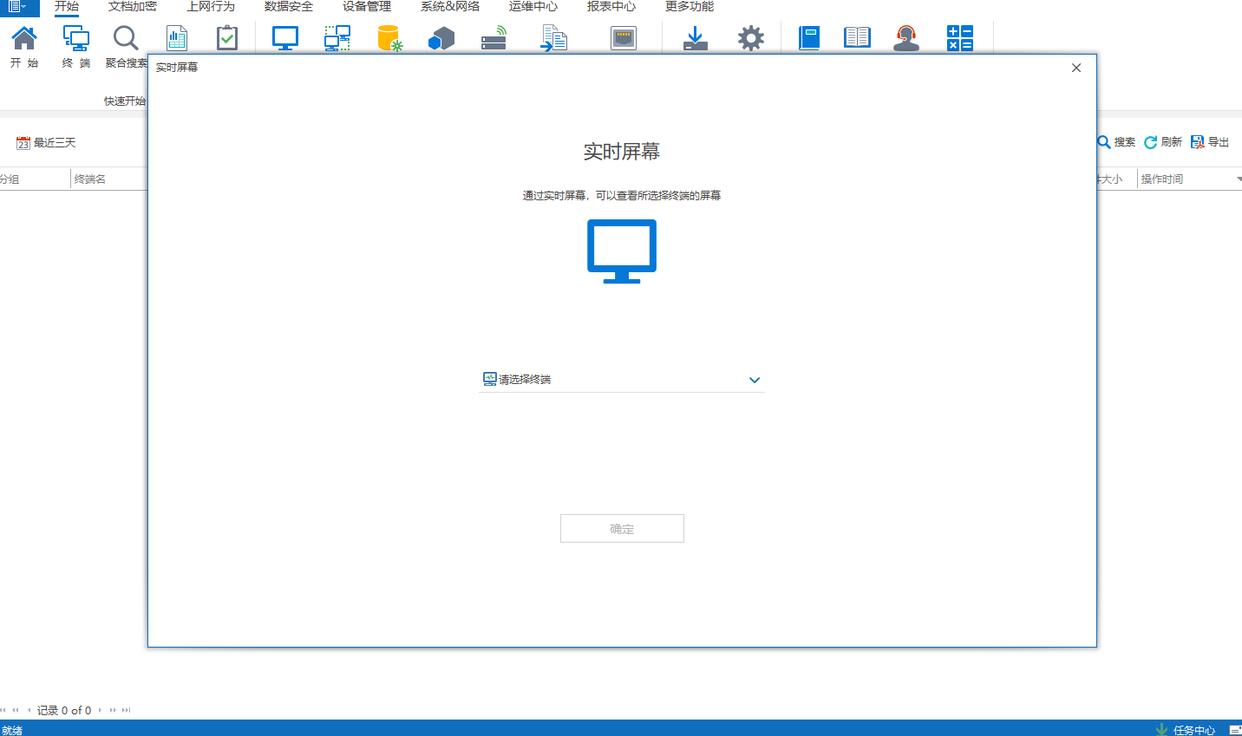Switch to the 报表中心 tab

pos(611,7)
